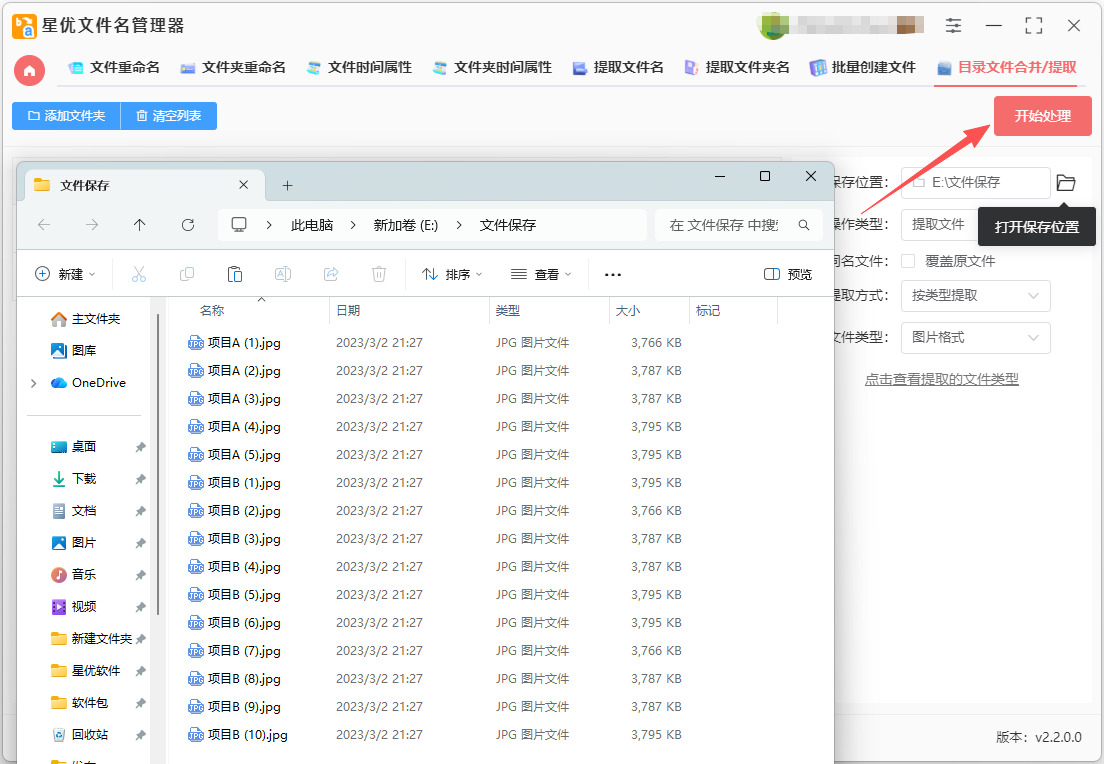This screenshot has width=1104, height=764.
Task: Click the 在 文件保存 中搜索 search box
Action: [725, 225]
